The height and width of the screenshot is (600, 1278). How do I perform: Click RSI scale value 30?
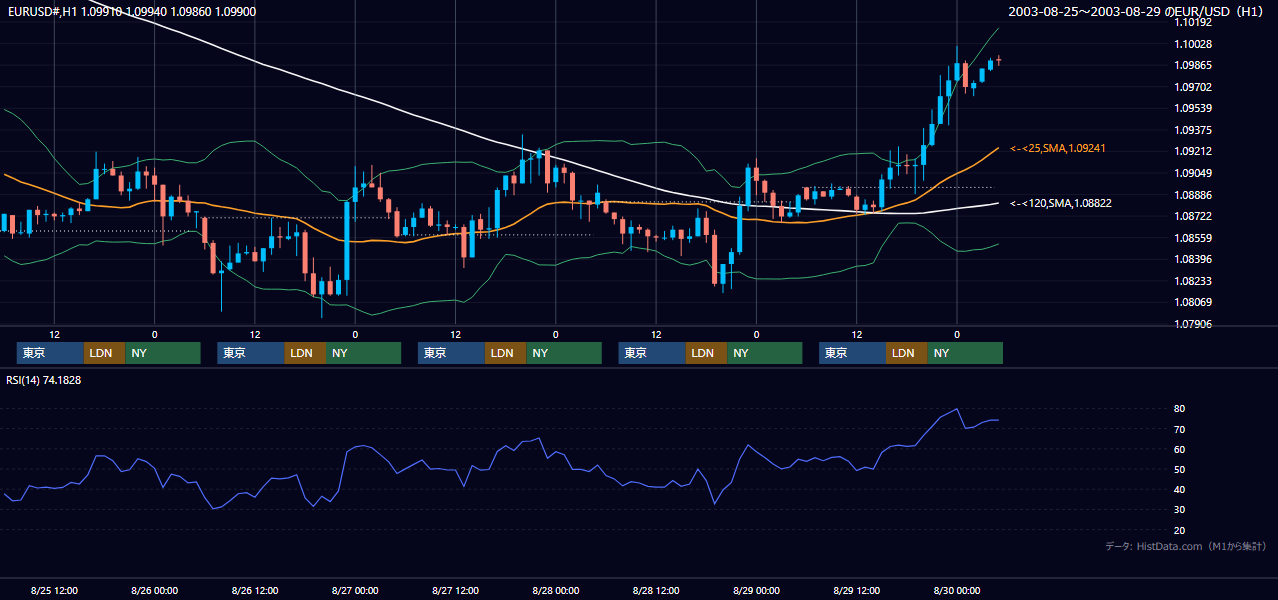coord(1180,509)
